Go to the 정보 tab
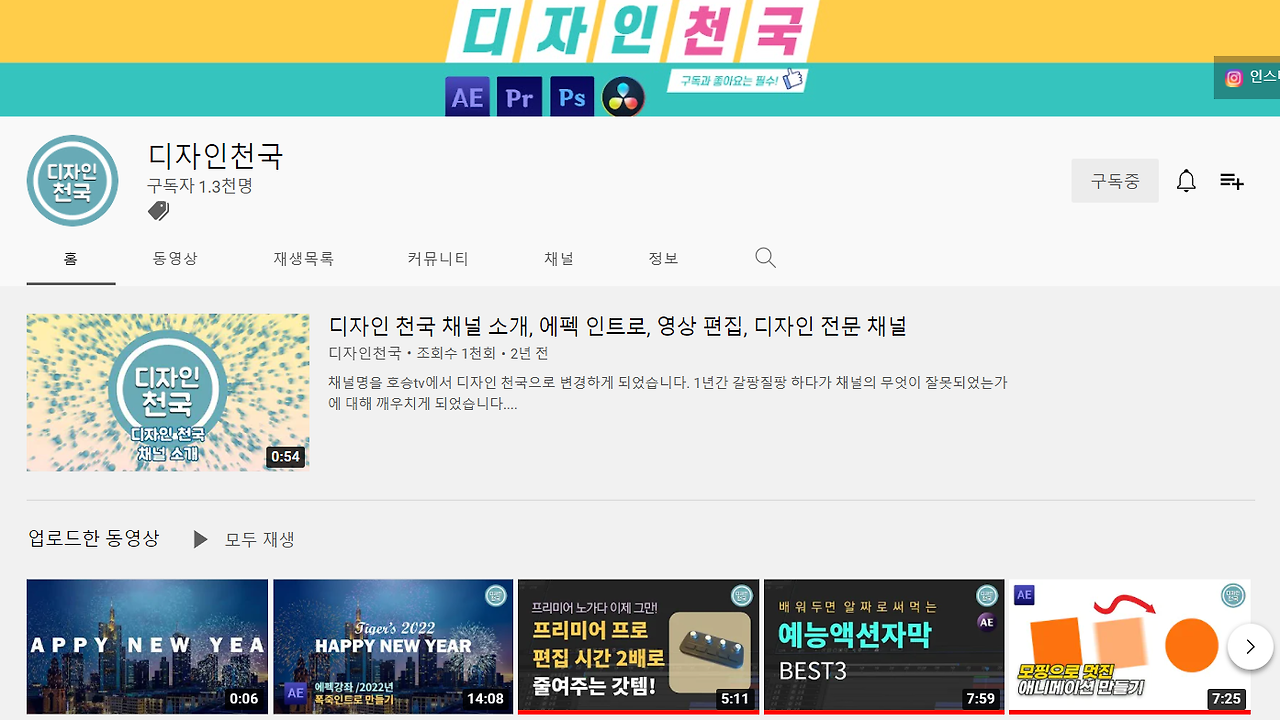 (663, 258)
